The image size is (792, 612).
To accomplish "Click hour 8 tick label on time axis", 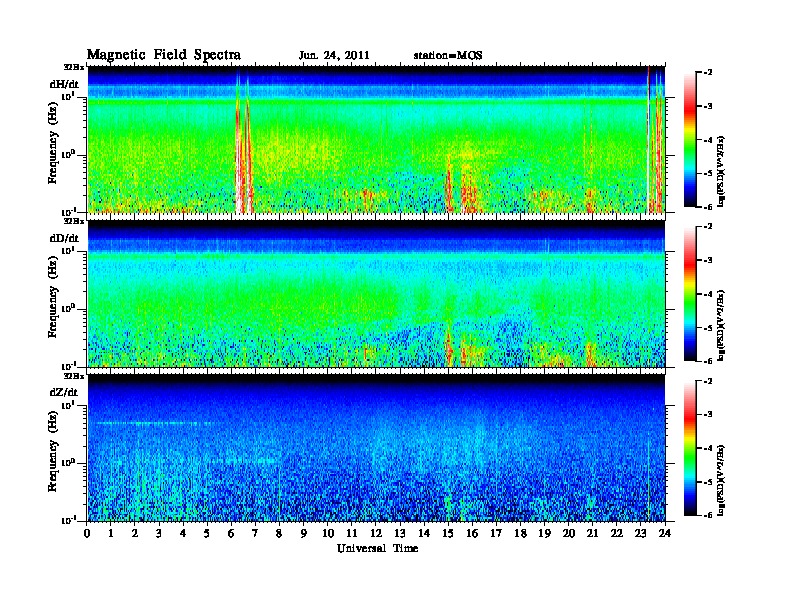I will click(x=279, y=533).
